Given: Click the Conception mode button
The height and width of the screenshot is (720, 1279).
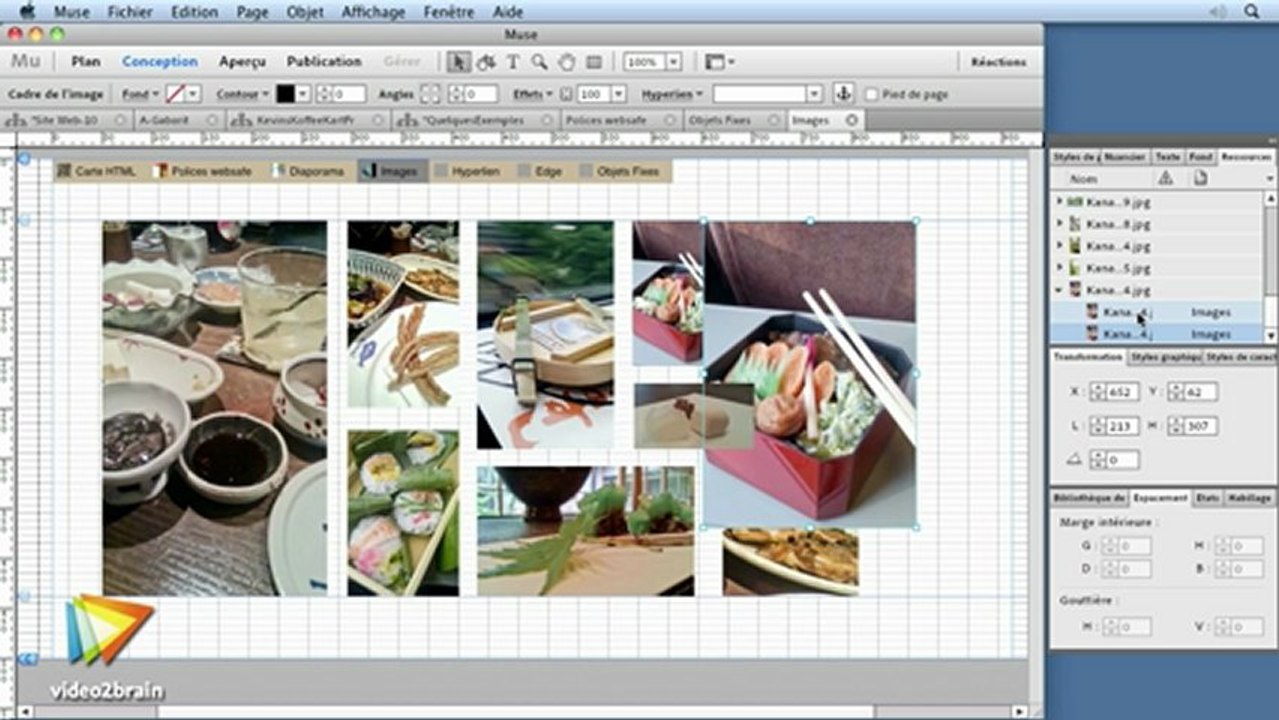Looking at the screenshot, I should 160,62.
